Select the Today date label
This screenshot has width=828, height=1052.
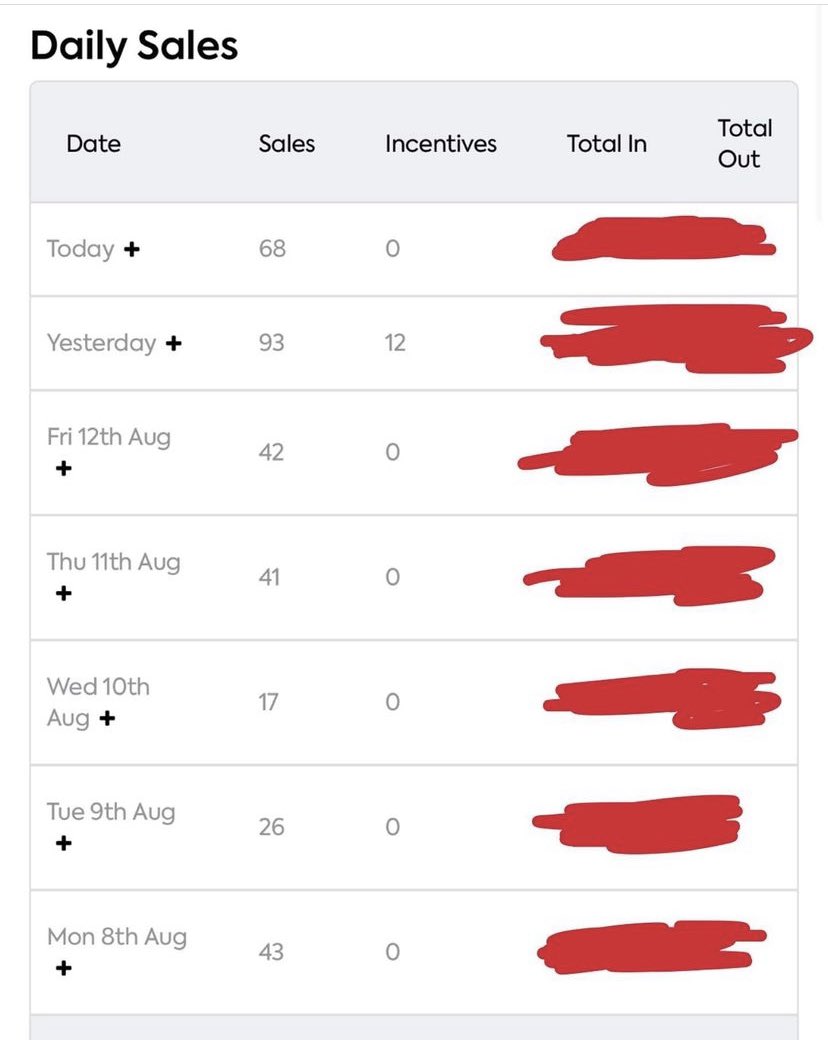tap(80, 249)
